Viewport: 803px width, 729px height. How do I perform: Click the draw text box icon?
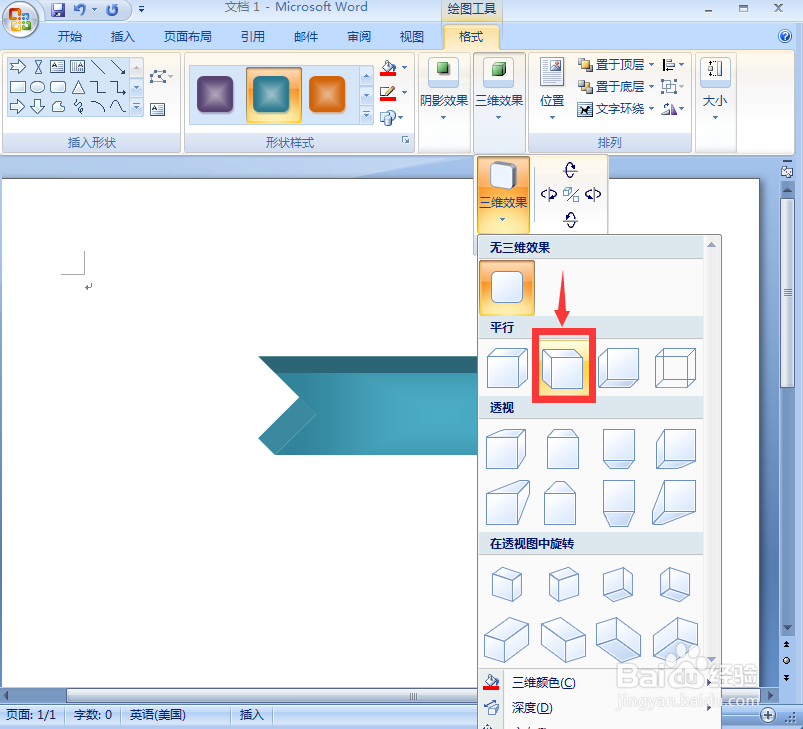(158, 109)
